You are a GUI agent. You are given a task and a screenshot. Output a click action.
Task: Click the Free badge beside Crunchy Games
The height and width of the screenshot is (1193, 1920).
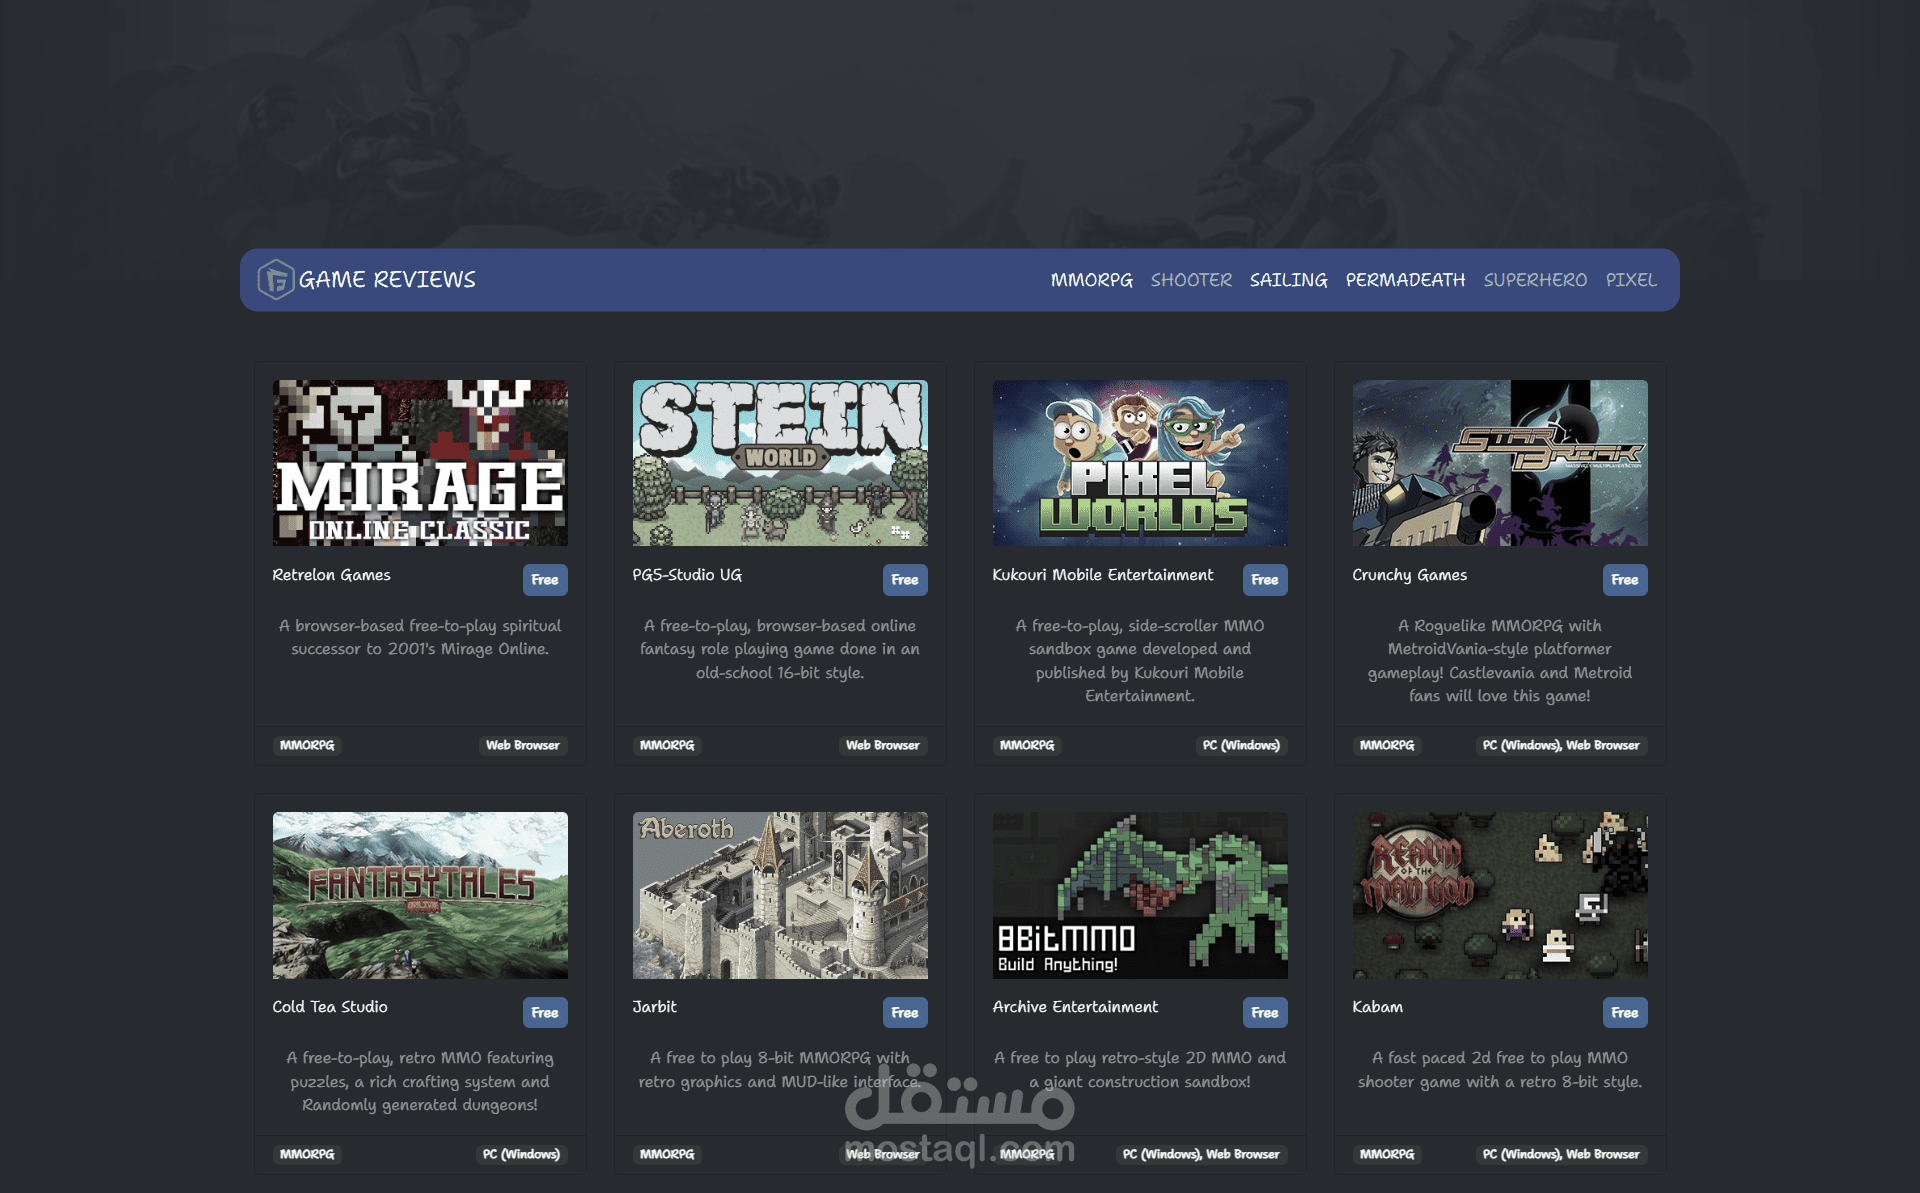(1624, 580)
